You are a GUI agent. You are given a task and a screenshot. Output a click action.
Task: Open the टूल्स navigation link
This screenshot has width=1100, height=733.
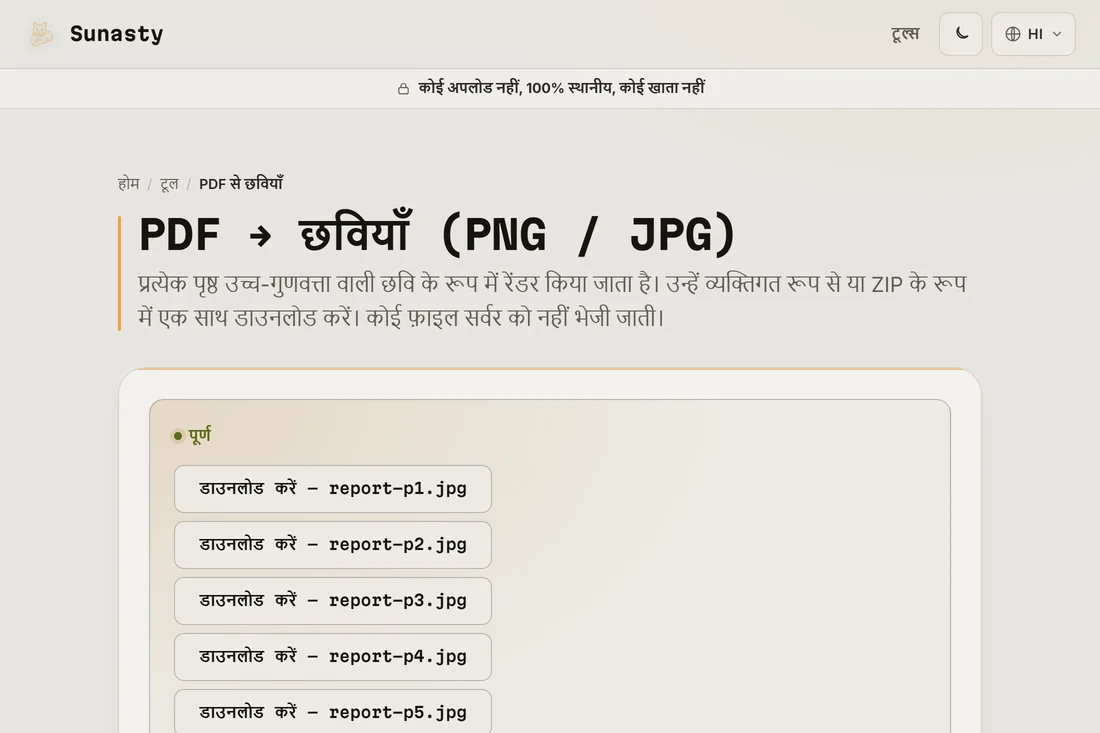pos(905,34)
